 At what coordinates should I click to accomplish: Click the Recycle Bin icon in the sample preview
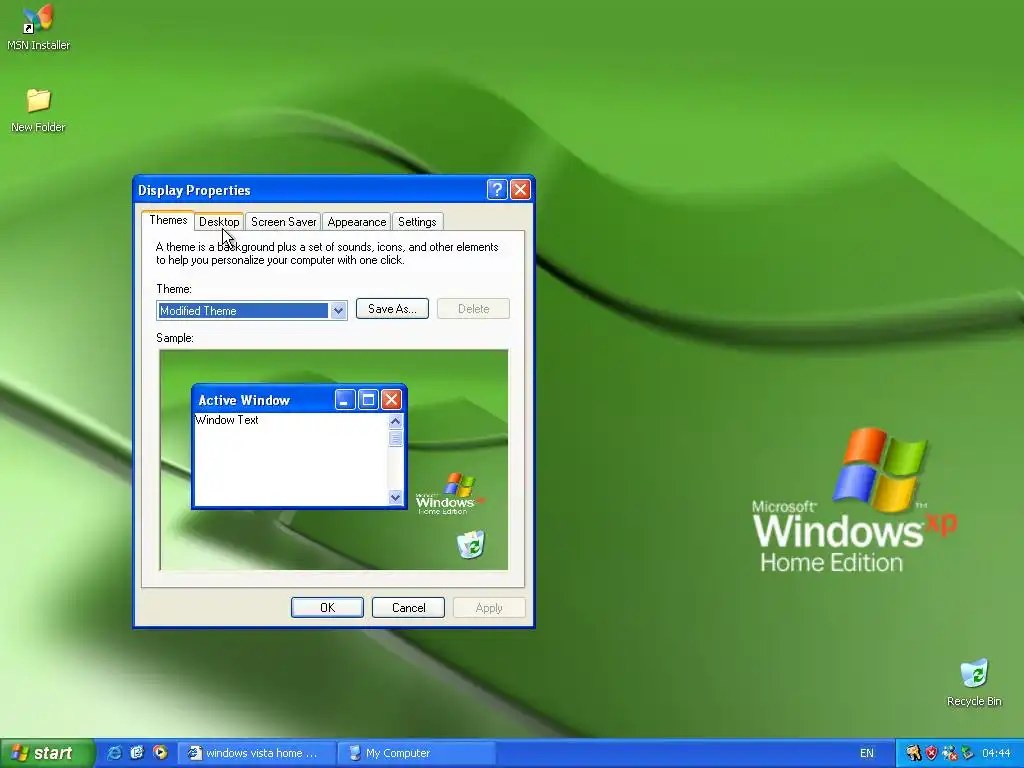[471, 545]
